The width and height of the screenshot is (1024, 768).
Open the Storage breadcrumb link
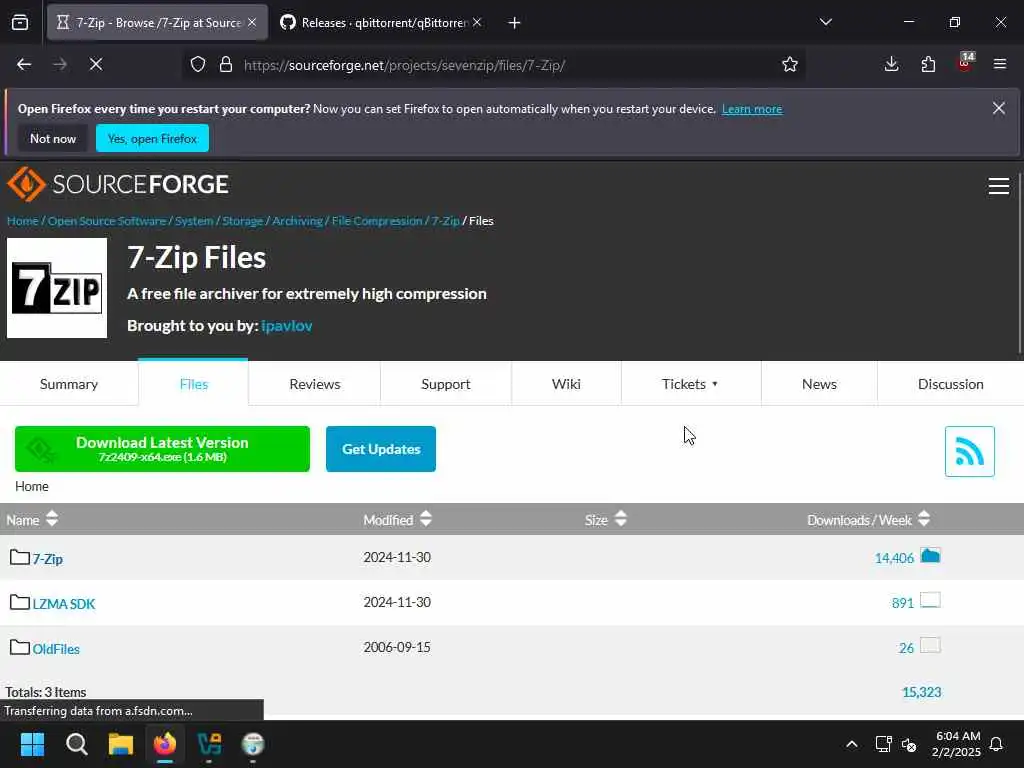[x=242, y=221]
